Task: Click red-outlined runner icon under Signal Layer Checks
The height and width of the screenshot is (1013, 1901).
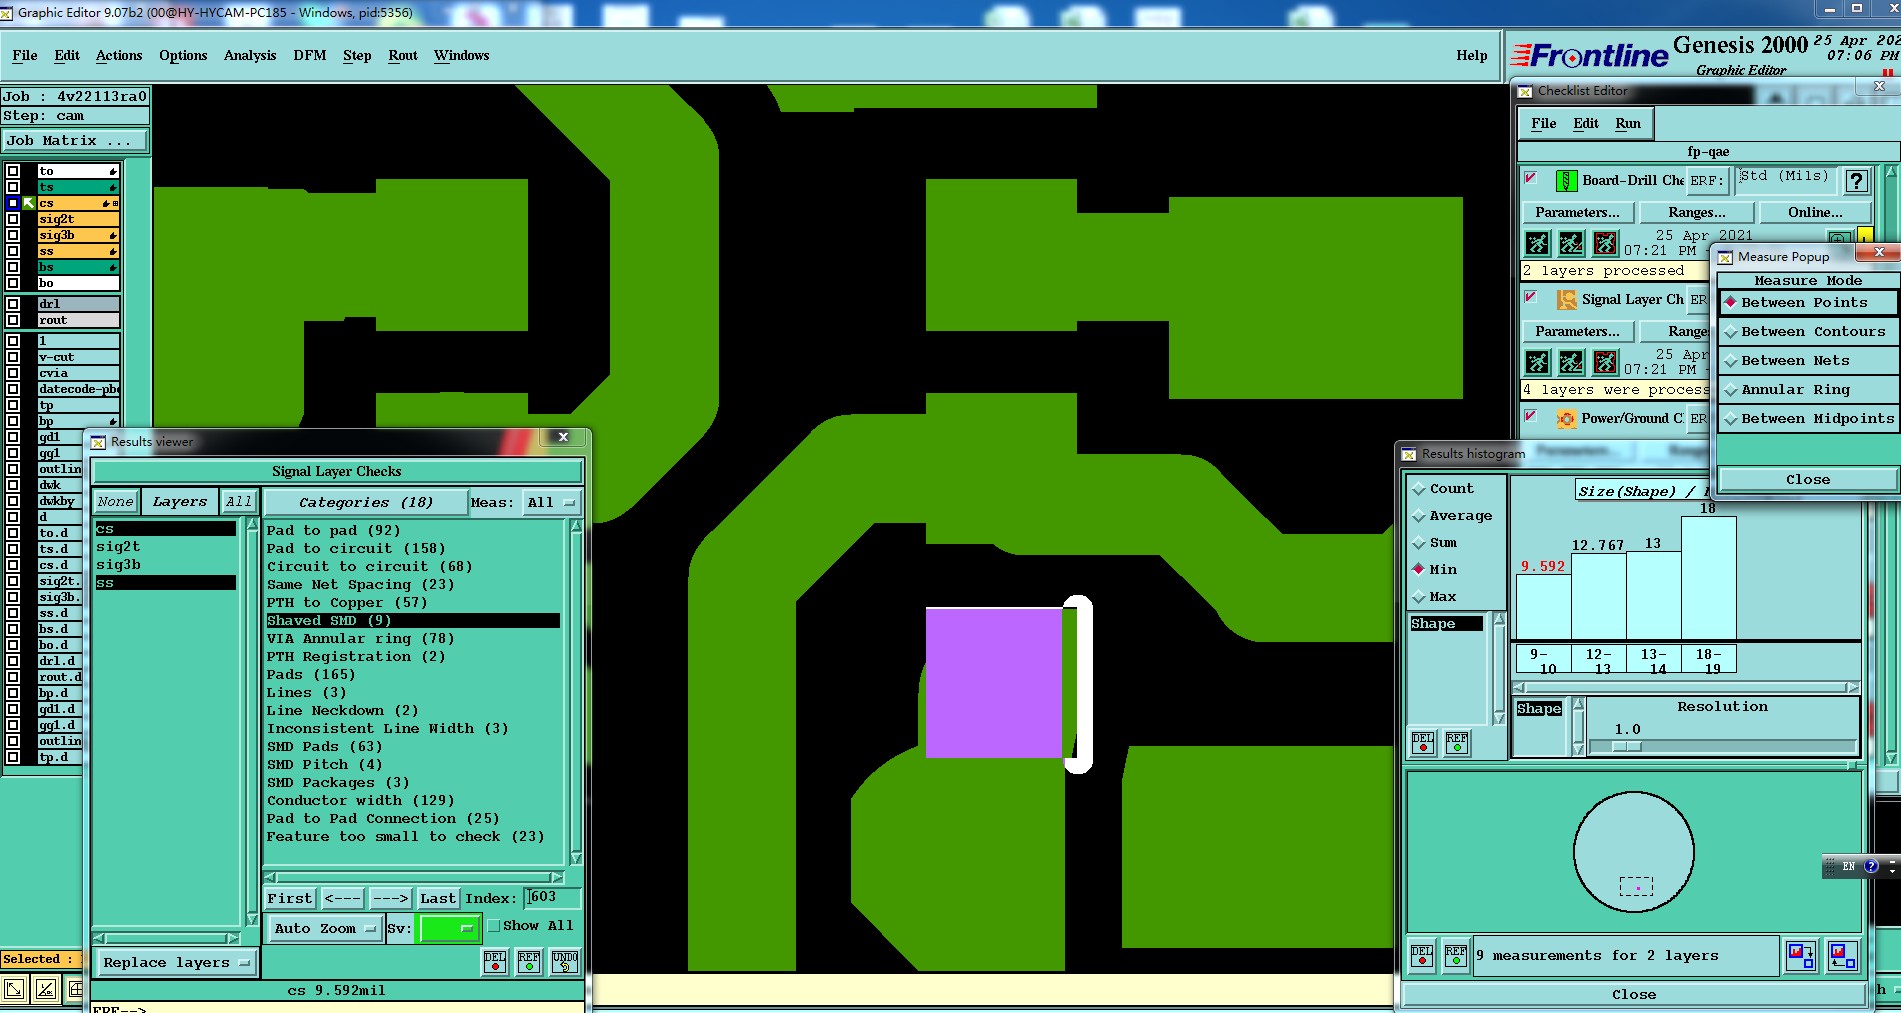Action: pyautogui.click(x=1605, y=362)
